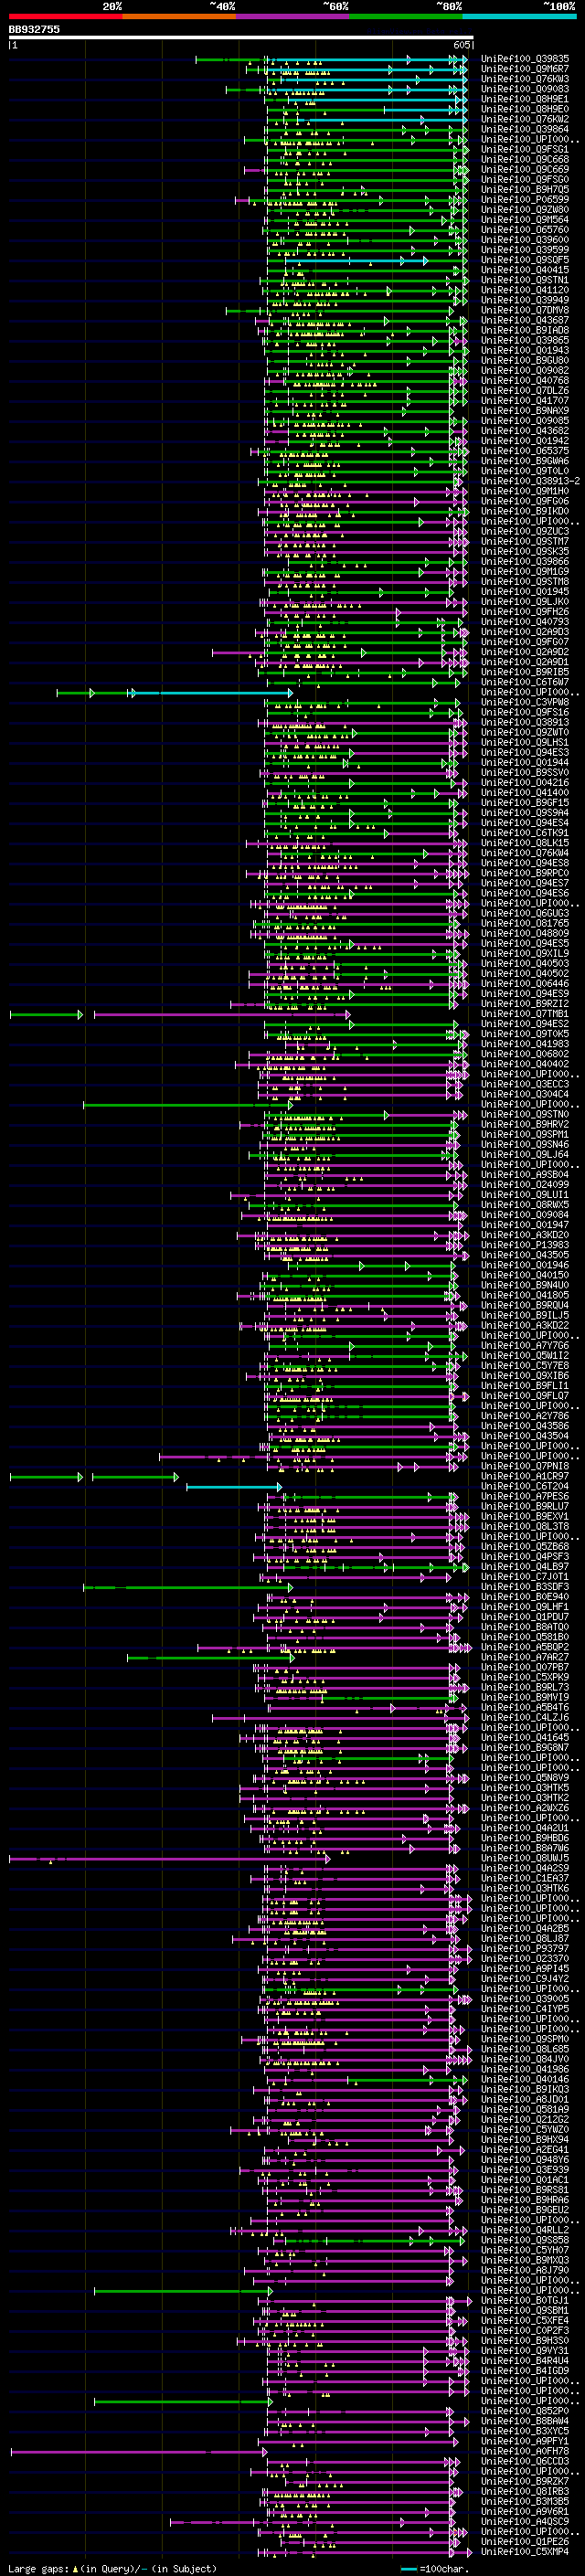Select hit label UniRef100_Q8UWJ5
585x2576 pixels.
pos(525,1858)
